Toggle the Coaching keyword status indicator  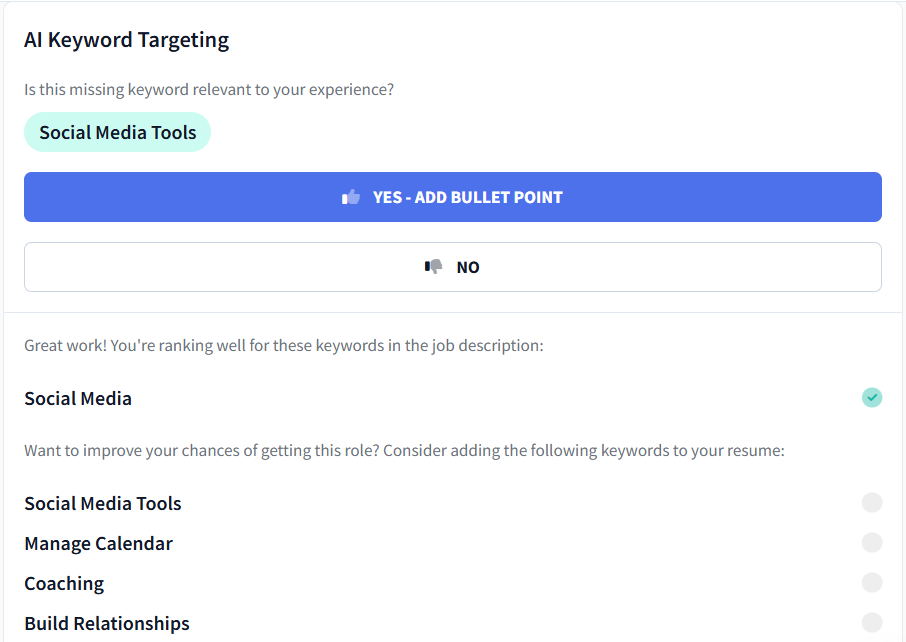871,582
